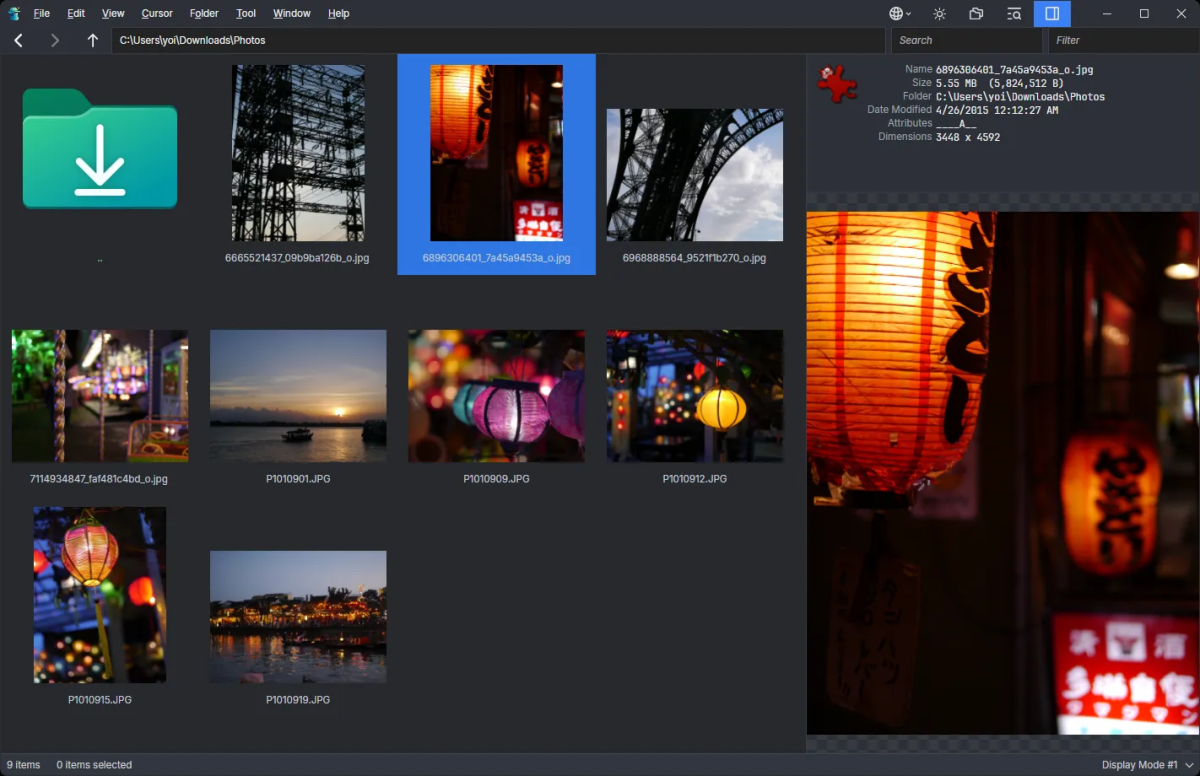Viewport: 1200px width, 776px height.
Task: Open the Tool menu
Action: pos(246,13)
